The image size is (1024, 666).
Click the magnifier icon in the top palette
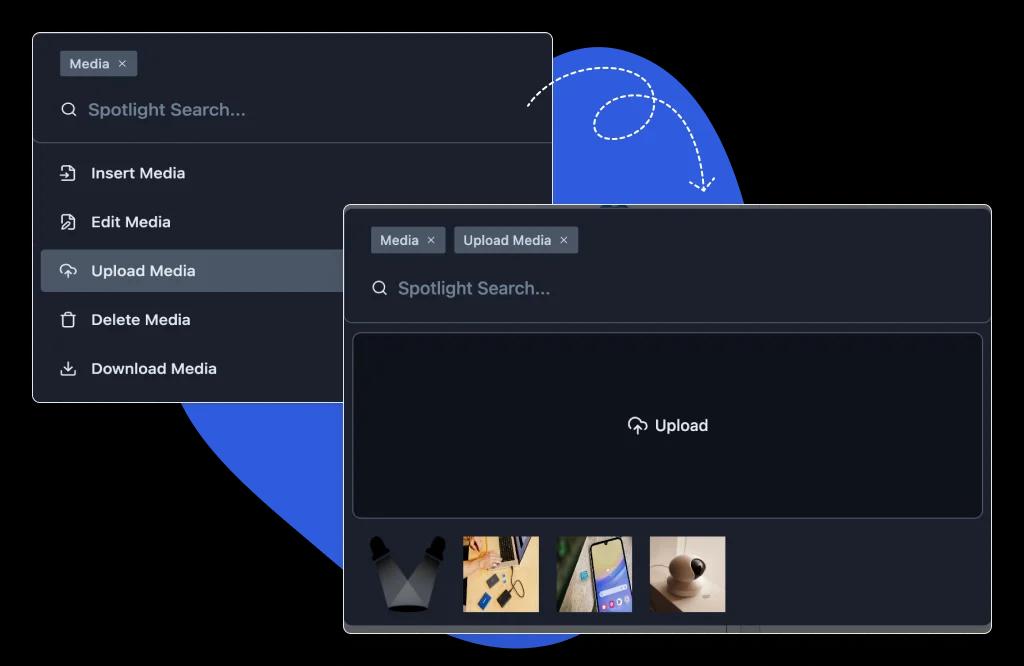[67, 109]
